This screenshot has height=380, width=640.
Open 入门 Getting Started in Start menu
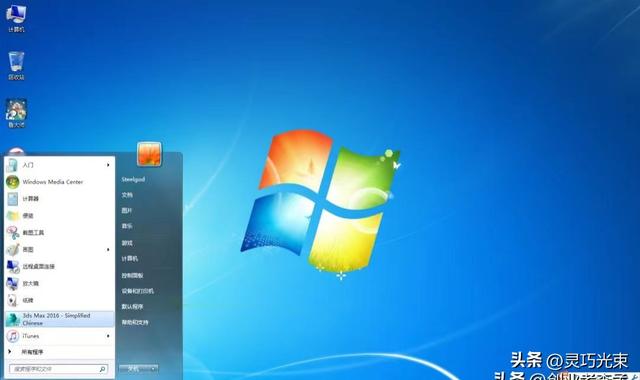point(59,165)
